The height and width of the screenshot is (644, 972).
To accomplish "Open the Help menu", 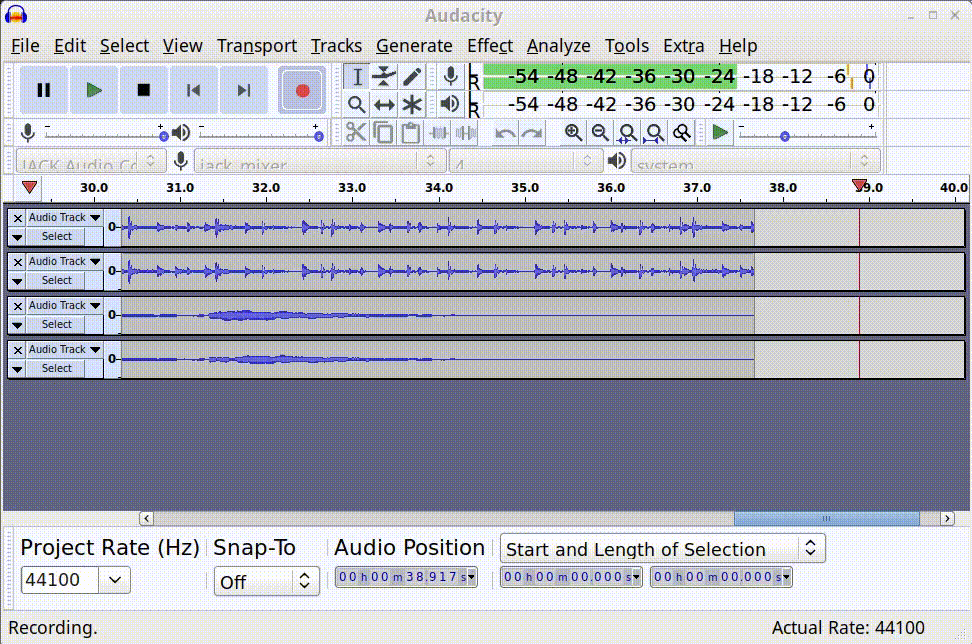I will coord(738,46).
